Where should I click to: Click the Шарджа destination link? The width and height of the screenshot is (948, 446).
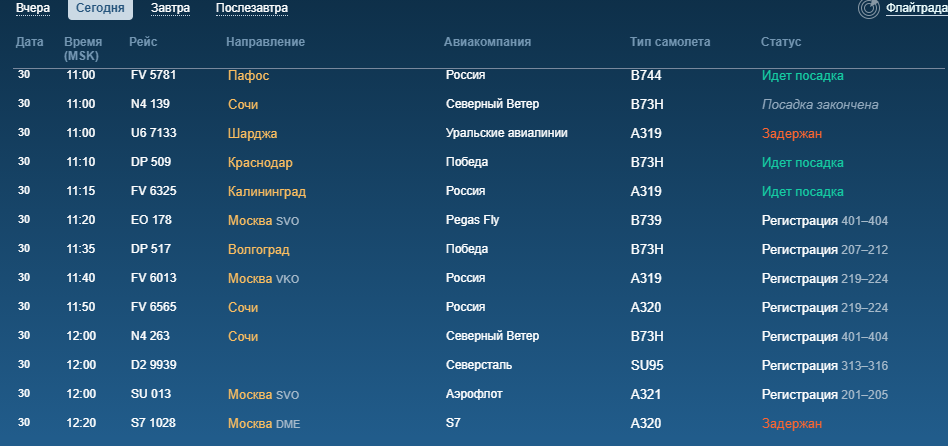(252, 133)
